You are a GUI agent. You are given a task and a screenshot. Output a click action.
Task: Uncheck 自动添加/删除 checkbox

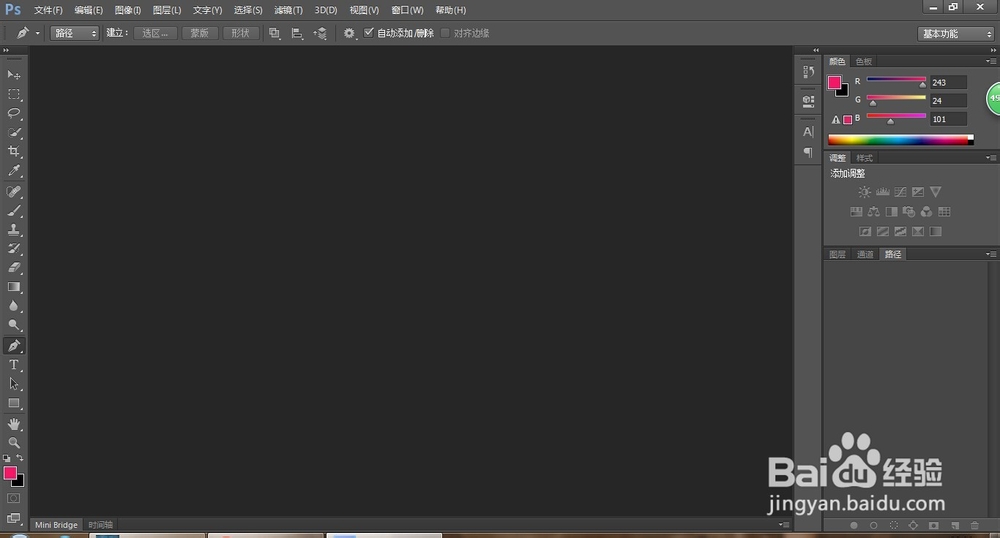point(369,33)
